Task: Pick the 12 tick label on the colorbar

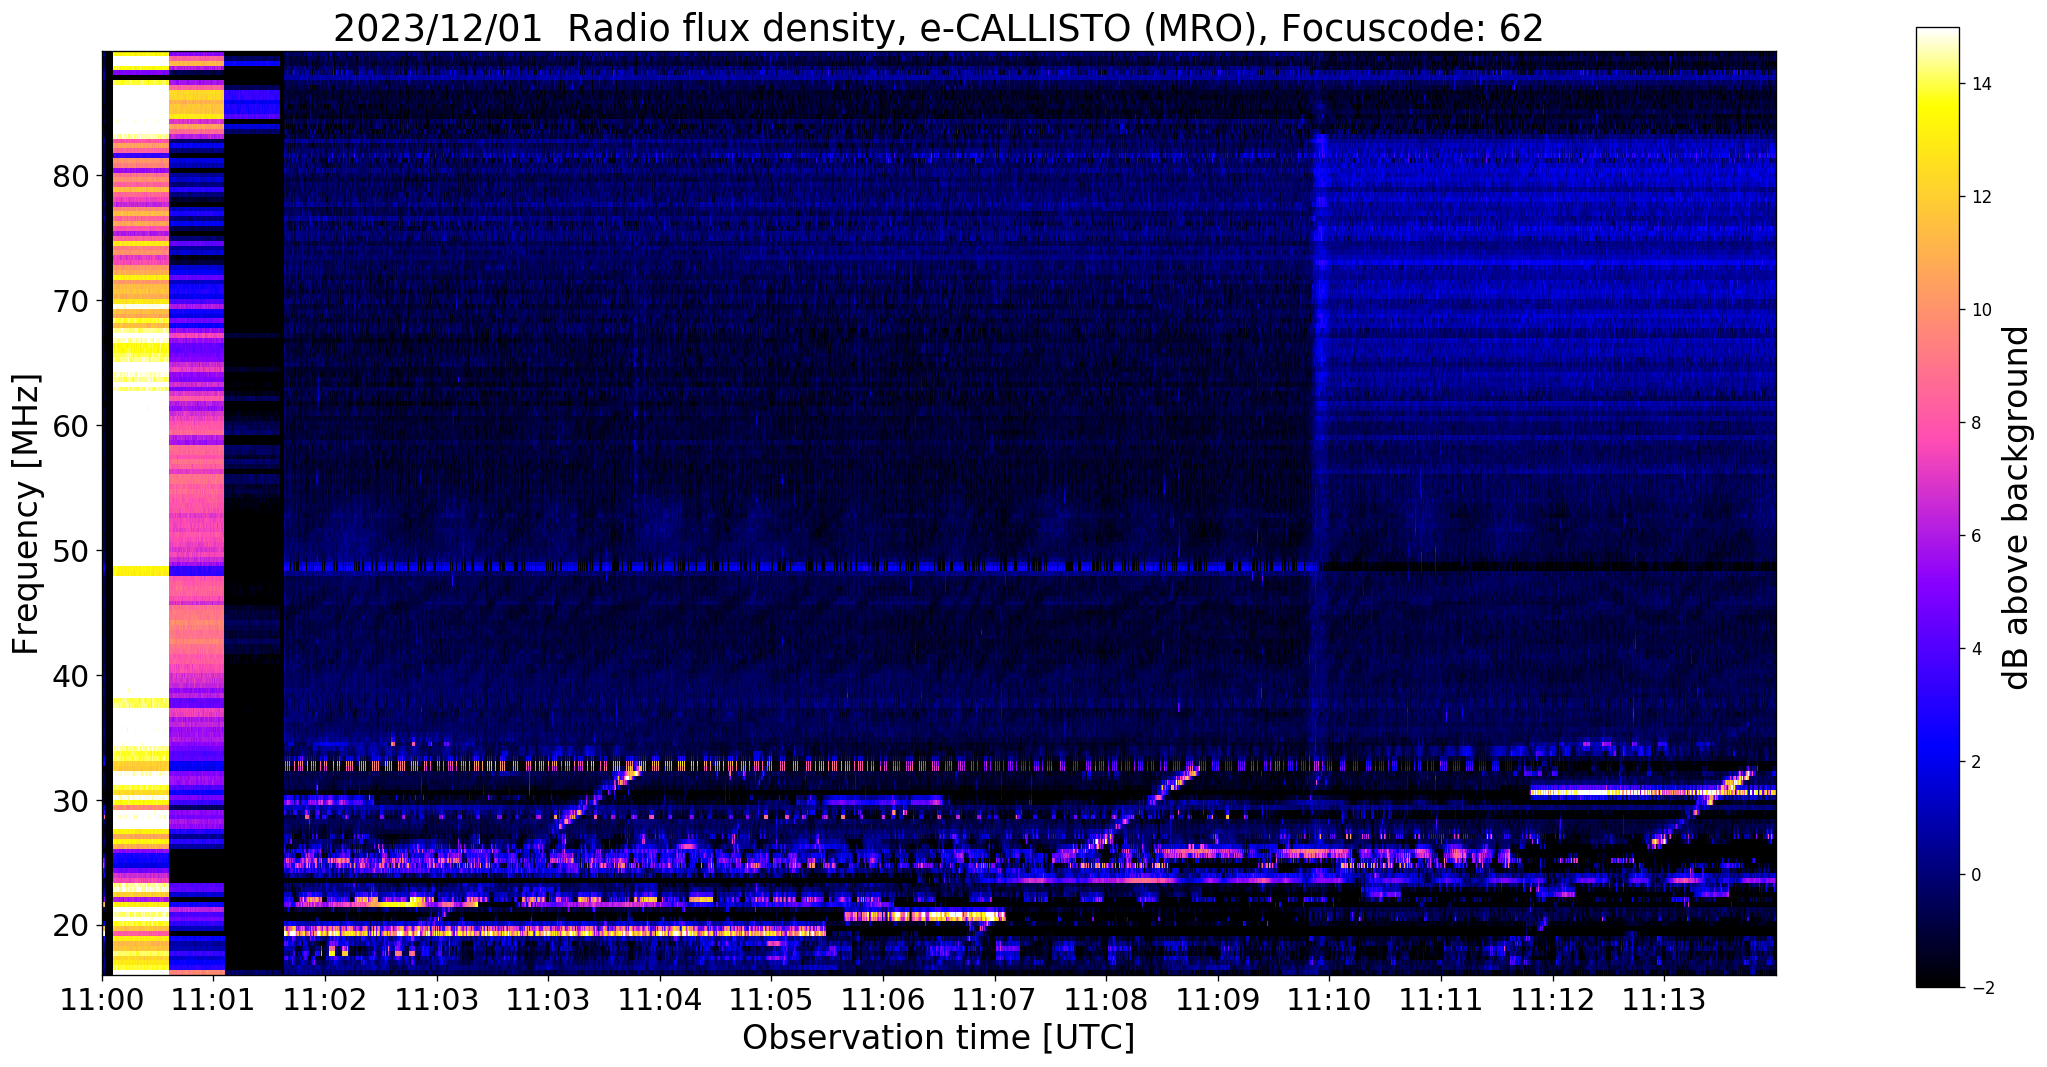Action: (1980, 197)
